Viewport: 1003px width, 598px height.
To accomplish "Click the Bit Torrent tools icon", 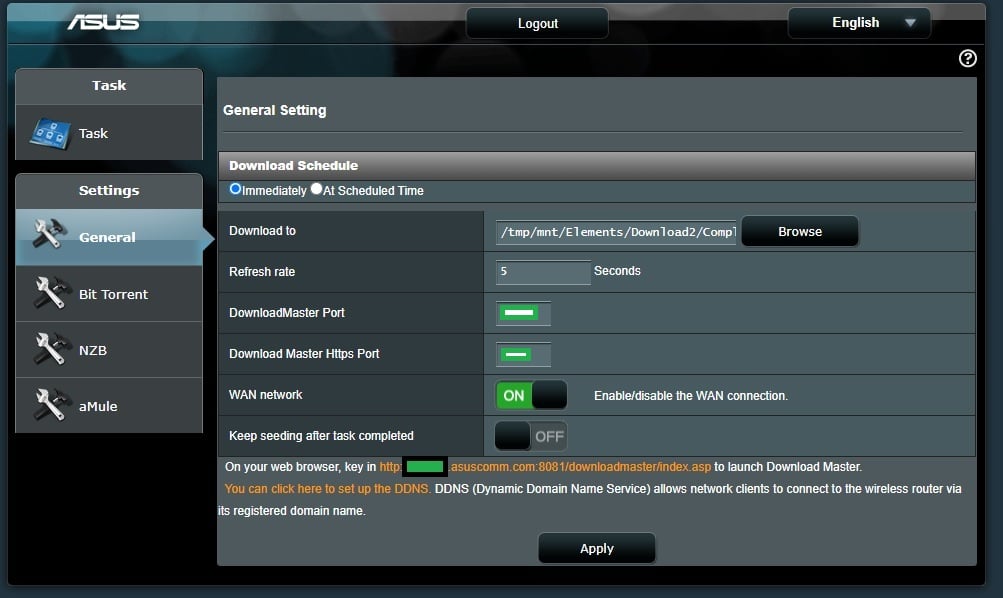I will (51, 293).
